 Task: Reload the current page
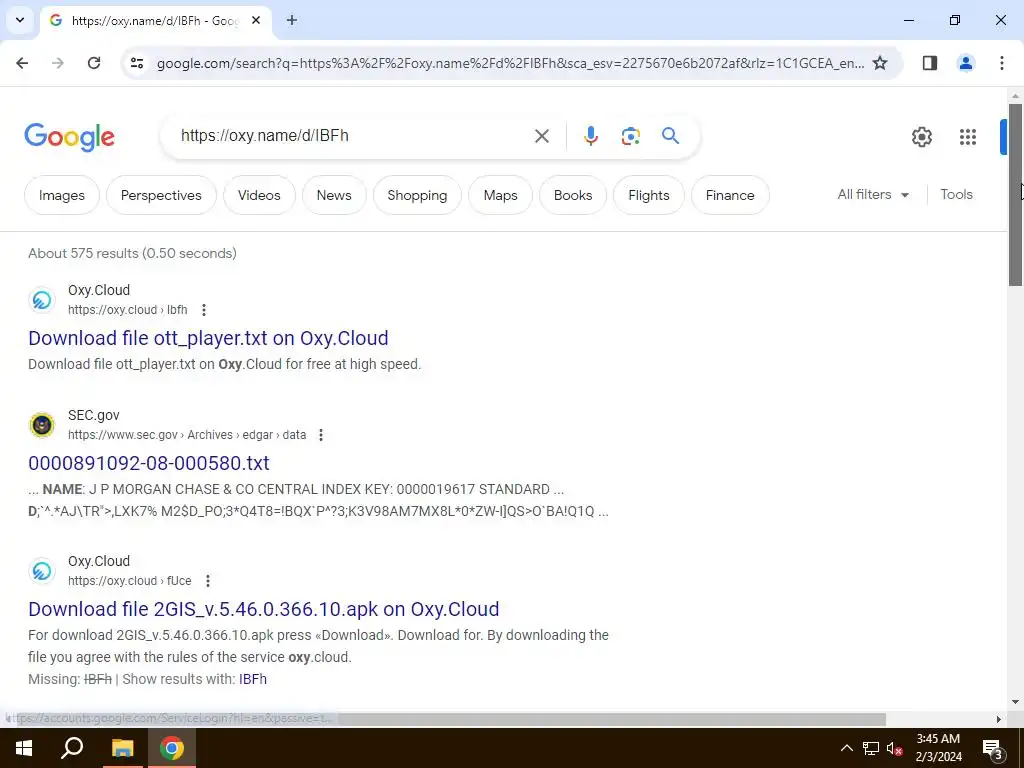94,63
